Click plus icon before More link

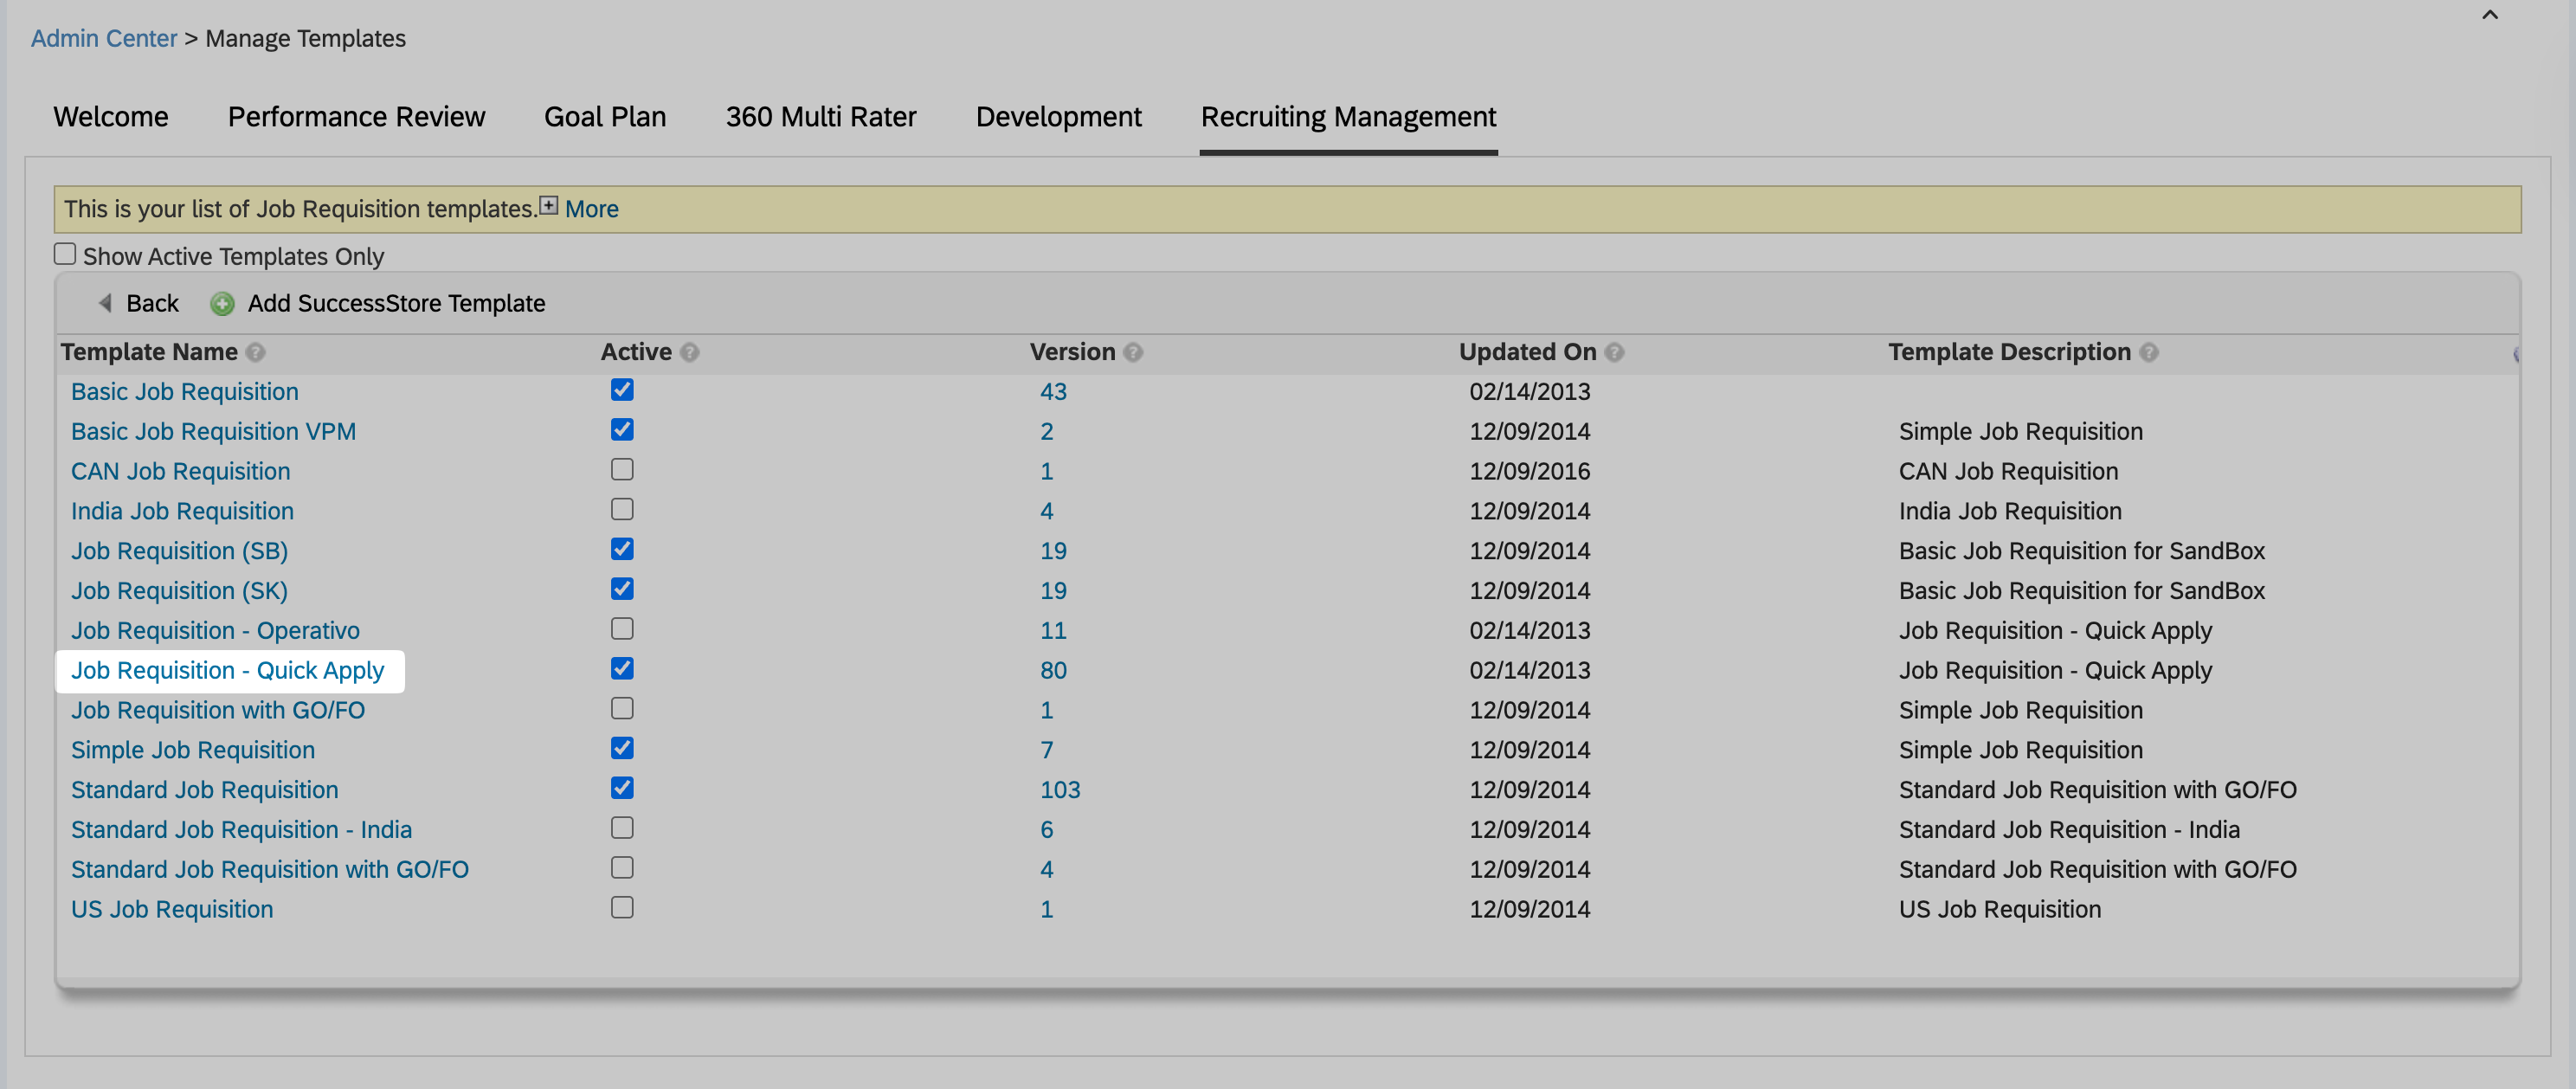click(x=549, y=205)
